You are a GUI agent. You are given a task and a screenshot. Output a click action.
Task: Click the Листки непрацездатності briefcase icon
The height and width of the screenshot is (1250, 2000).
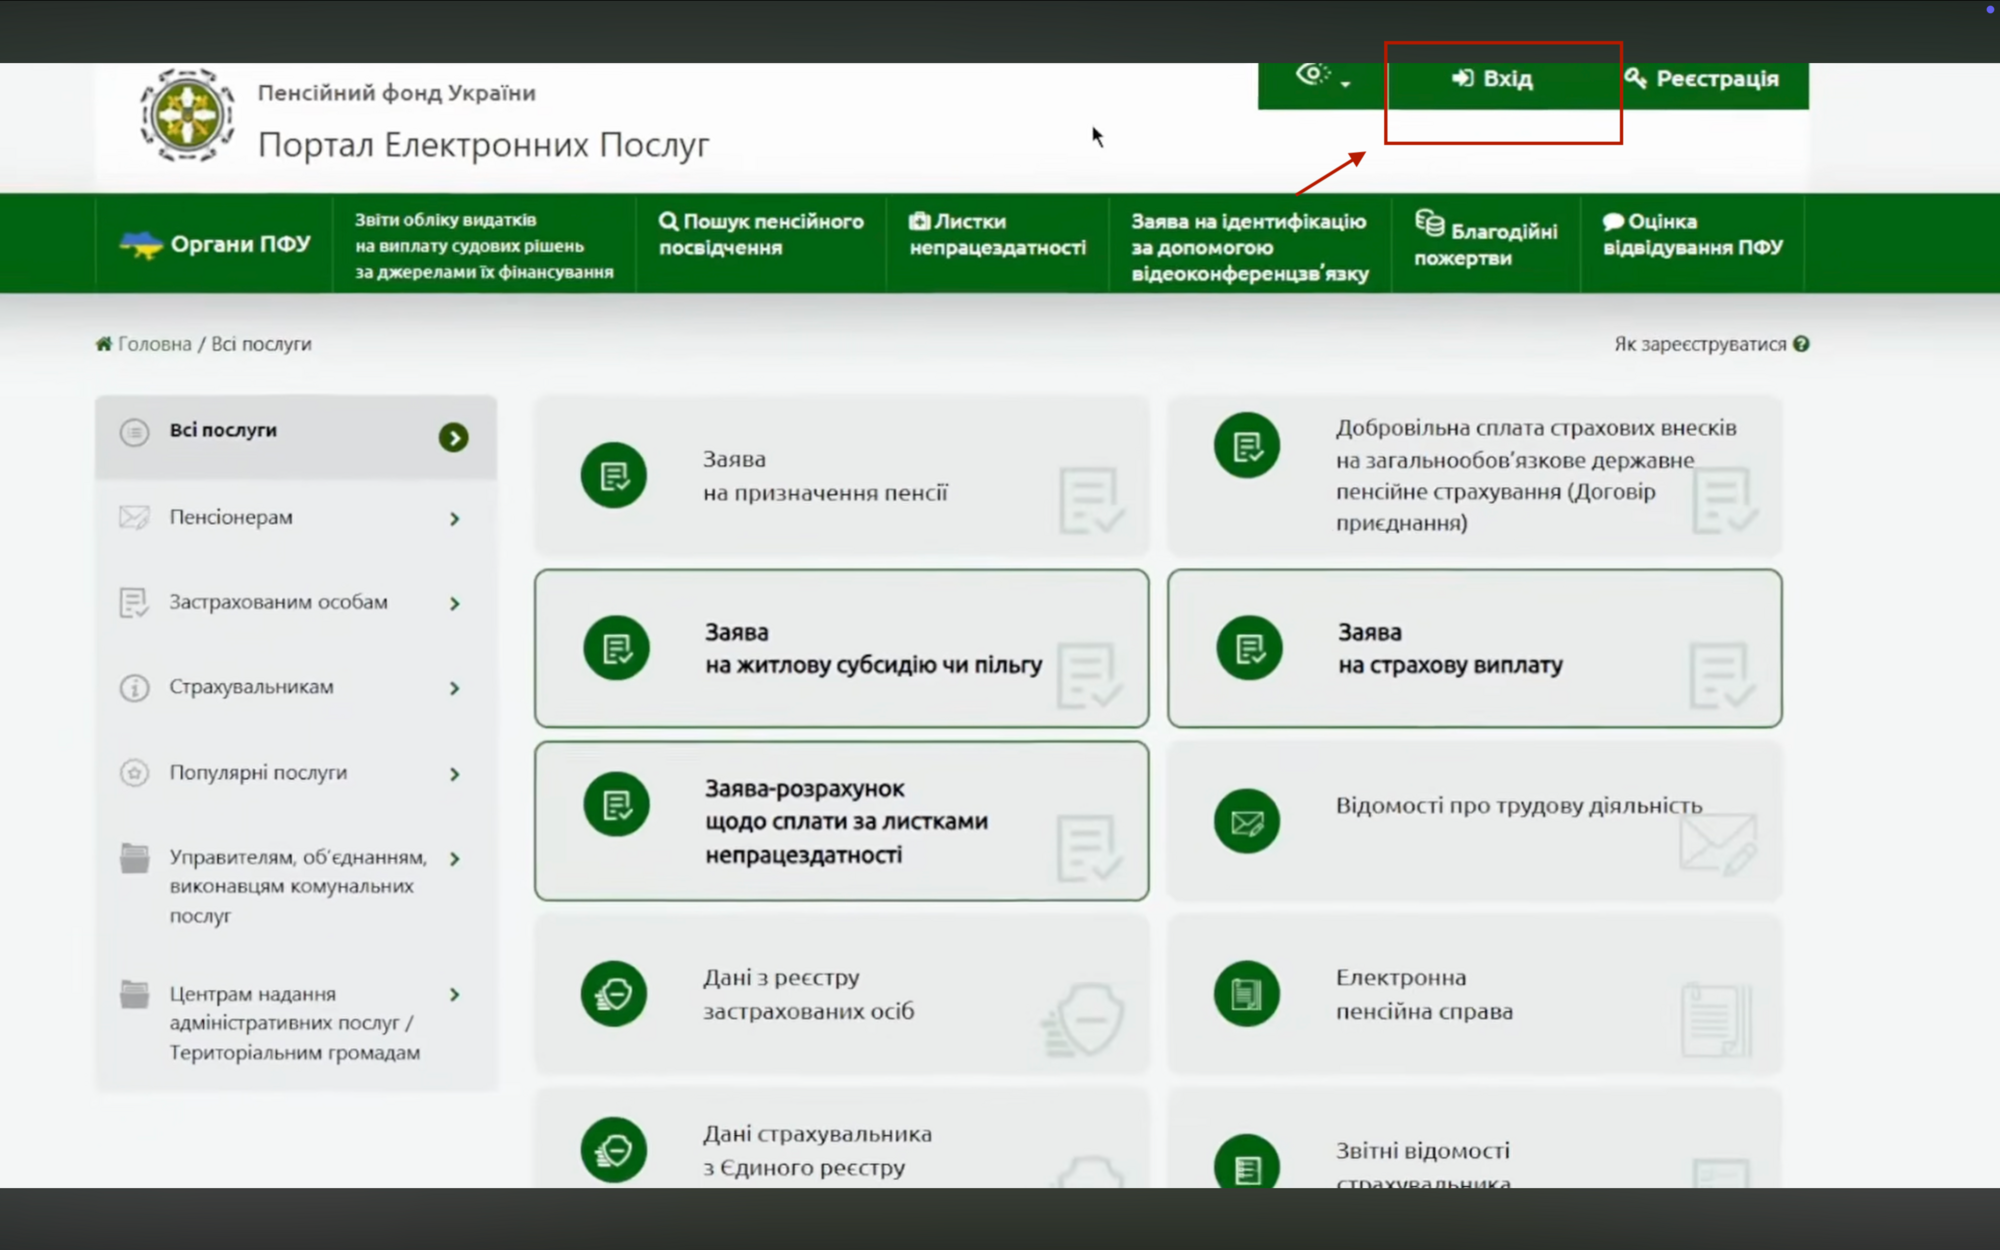(919, 221)
